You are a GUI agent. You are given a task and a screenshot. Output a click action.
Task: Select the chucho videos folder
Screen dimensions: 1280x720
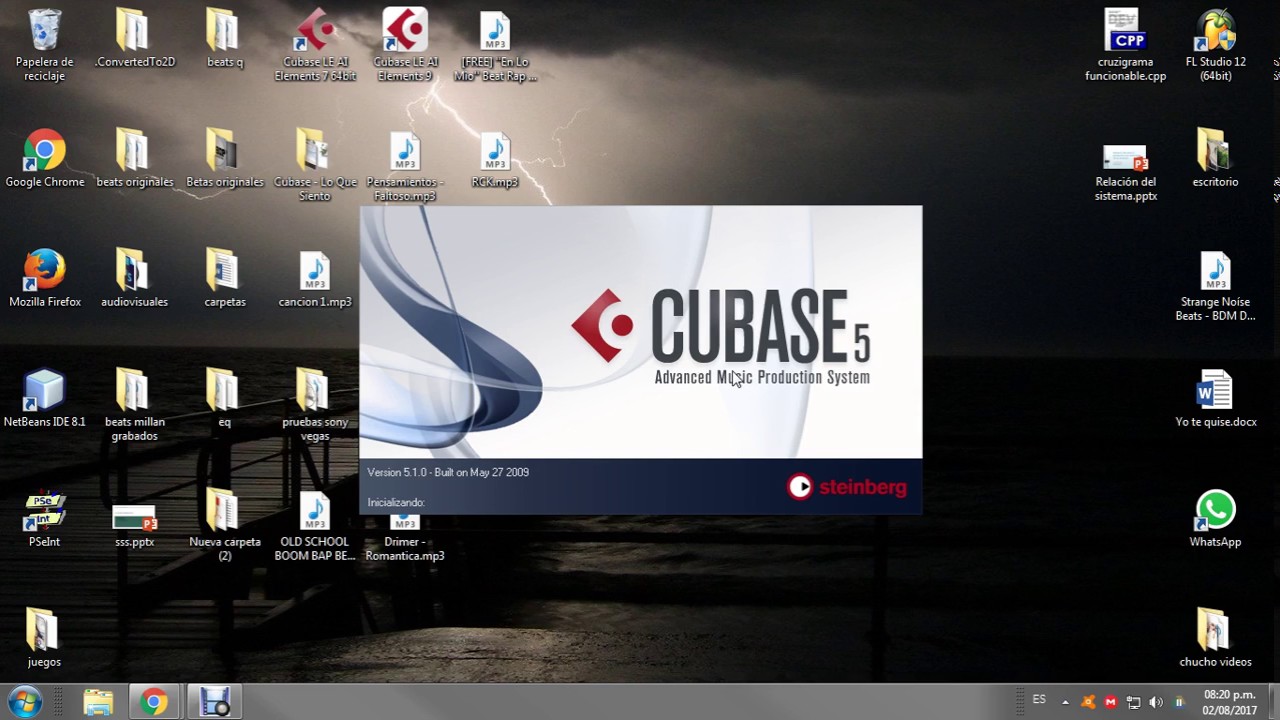tap(1215, 640)
